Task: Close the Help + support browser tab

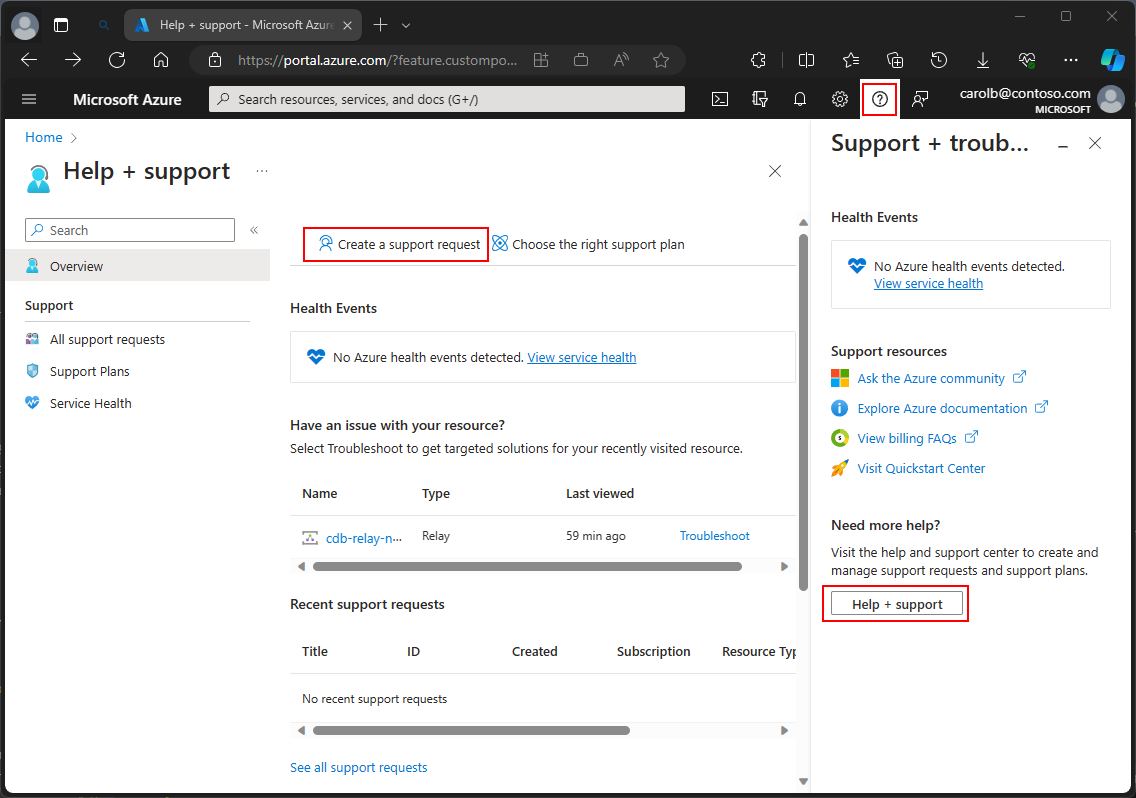Action: click(347, 25)
